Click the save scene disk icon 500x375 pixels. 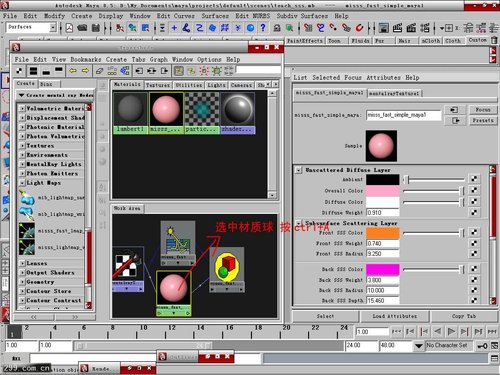pos(96,28)
